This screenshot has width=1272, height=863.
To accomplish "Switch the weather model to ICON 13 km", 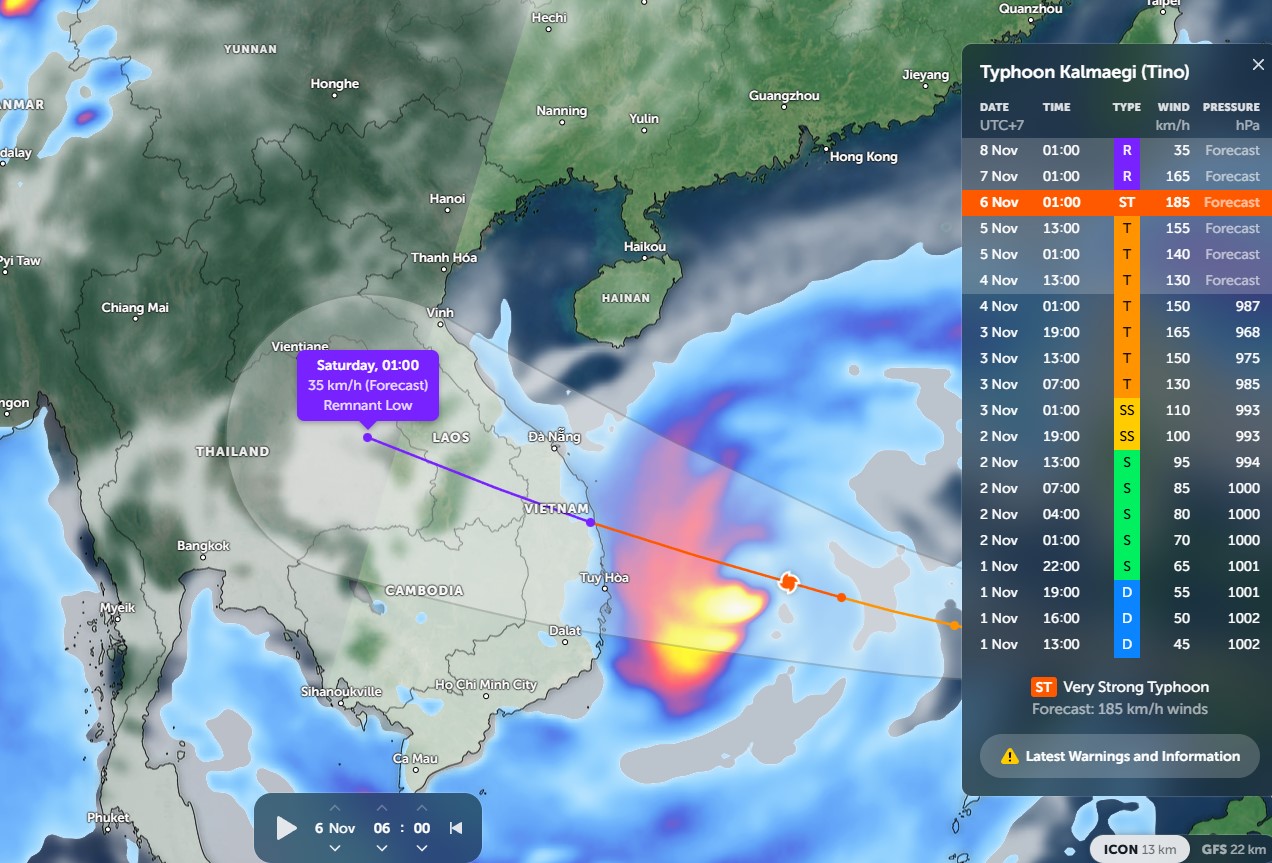I will pyautogui.click(x=1140, y=849).
